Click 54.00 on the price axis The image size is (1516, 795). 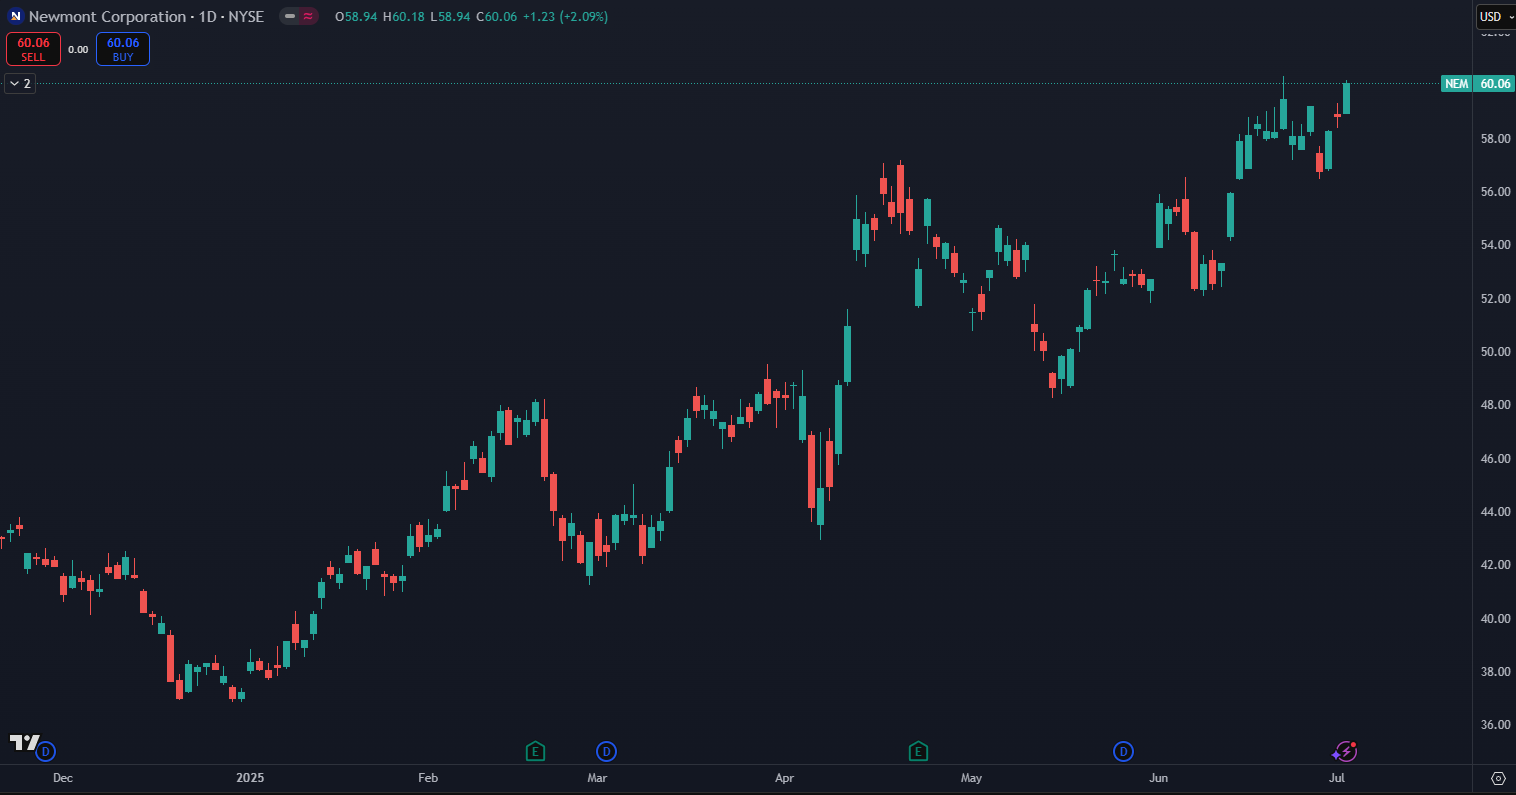1495,245
